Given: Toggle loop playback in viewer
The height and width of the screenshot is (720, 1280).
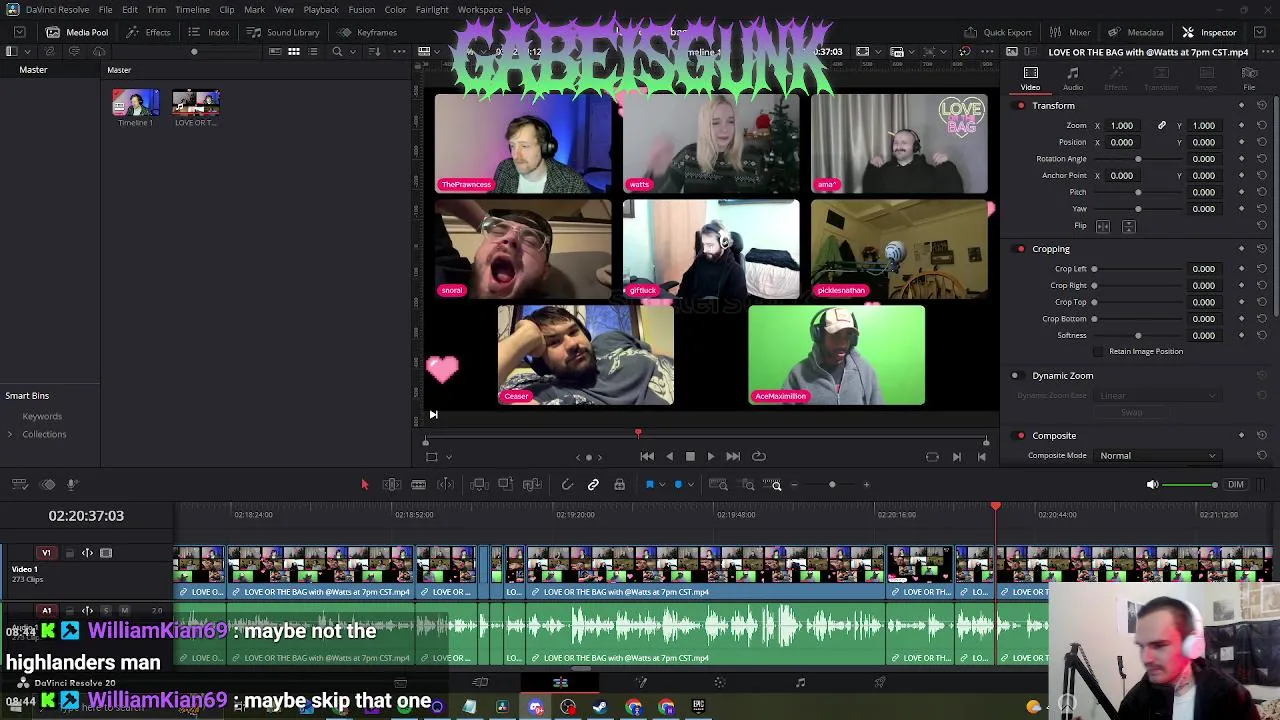Looking at the screenshot, I should click(x=759, y=456).
